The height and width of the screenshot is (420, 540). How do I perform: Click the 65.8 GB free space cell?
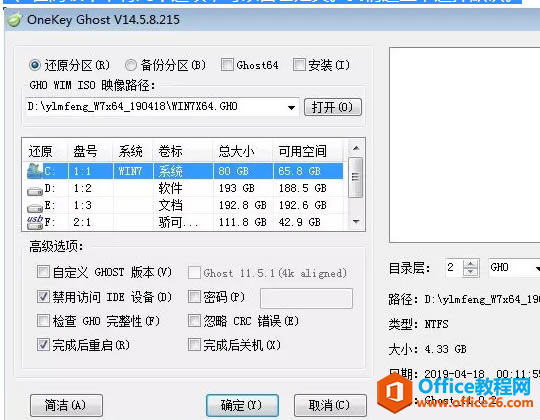click(x=299, y=171)
